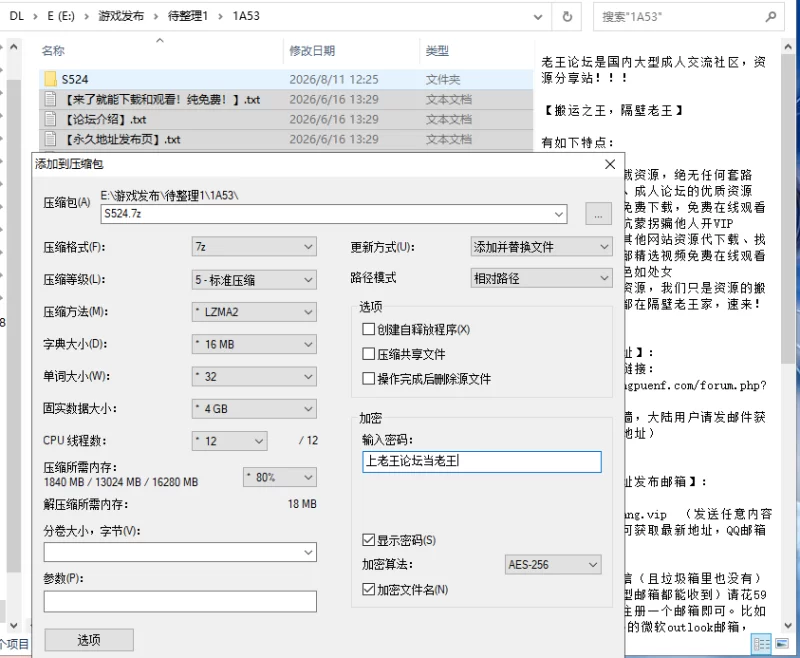Open the 单词大小 32 dropdown

point(254,376)
